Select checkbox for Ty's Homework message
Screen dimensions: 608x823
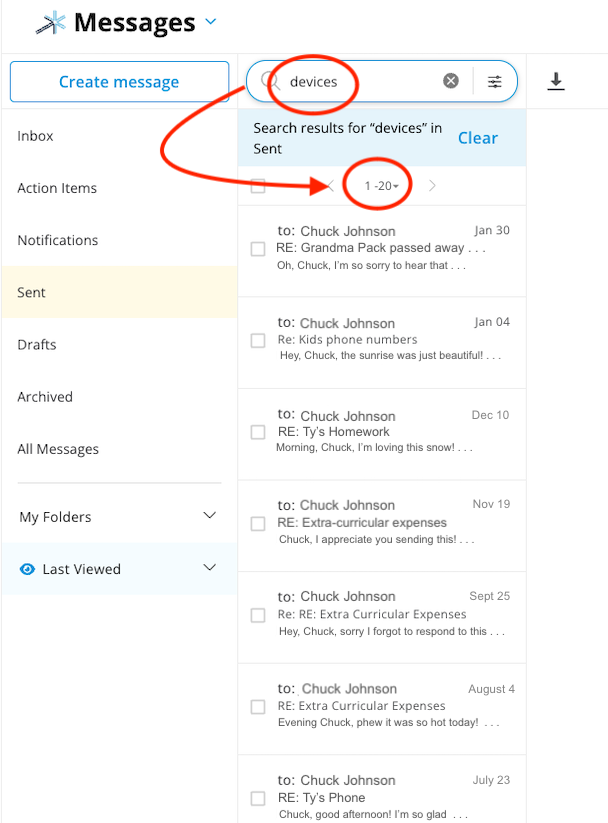tap(258, 432)
